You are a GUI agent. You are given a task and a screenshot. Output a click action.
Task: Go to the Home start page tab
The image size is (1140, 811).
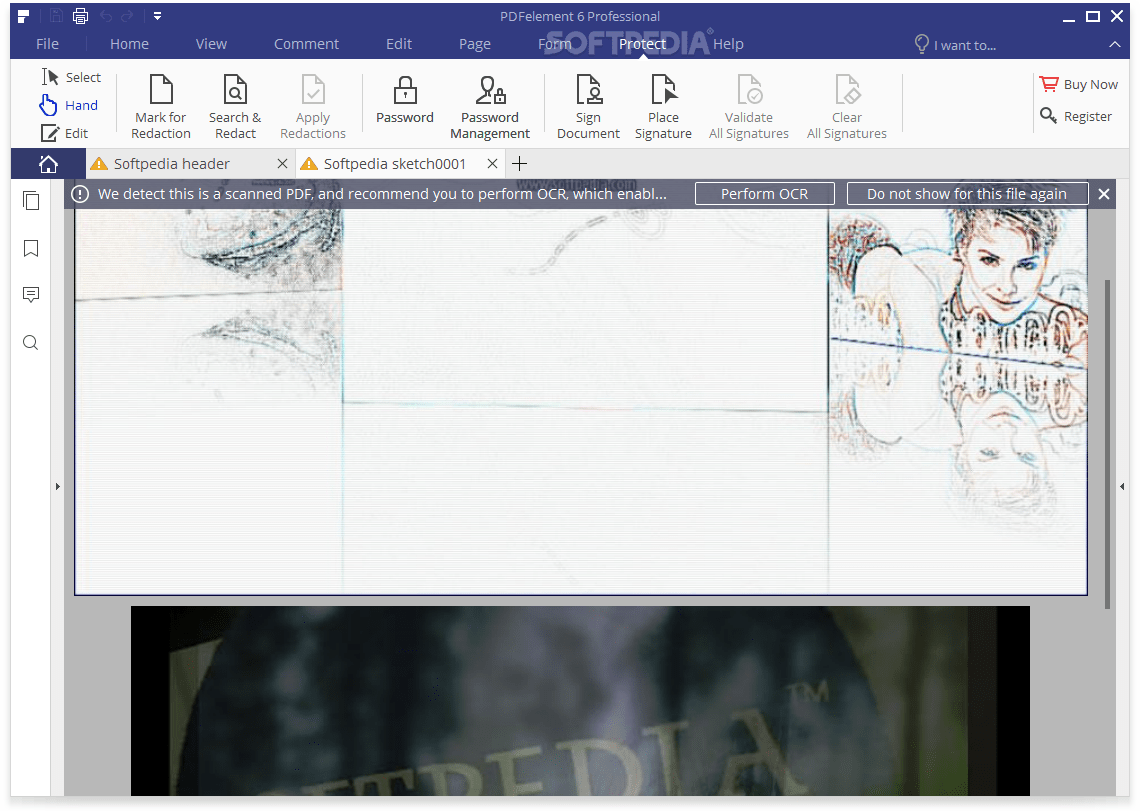[48, 164]
